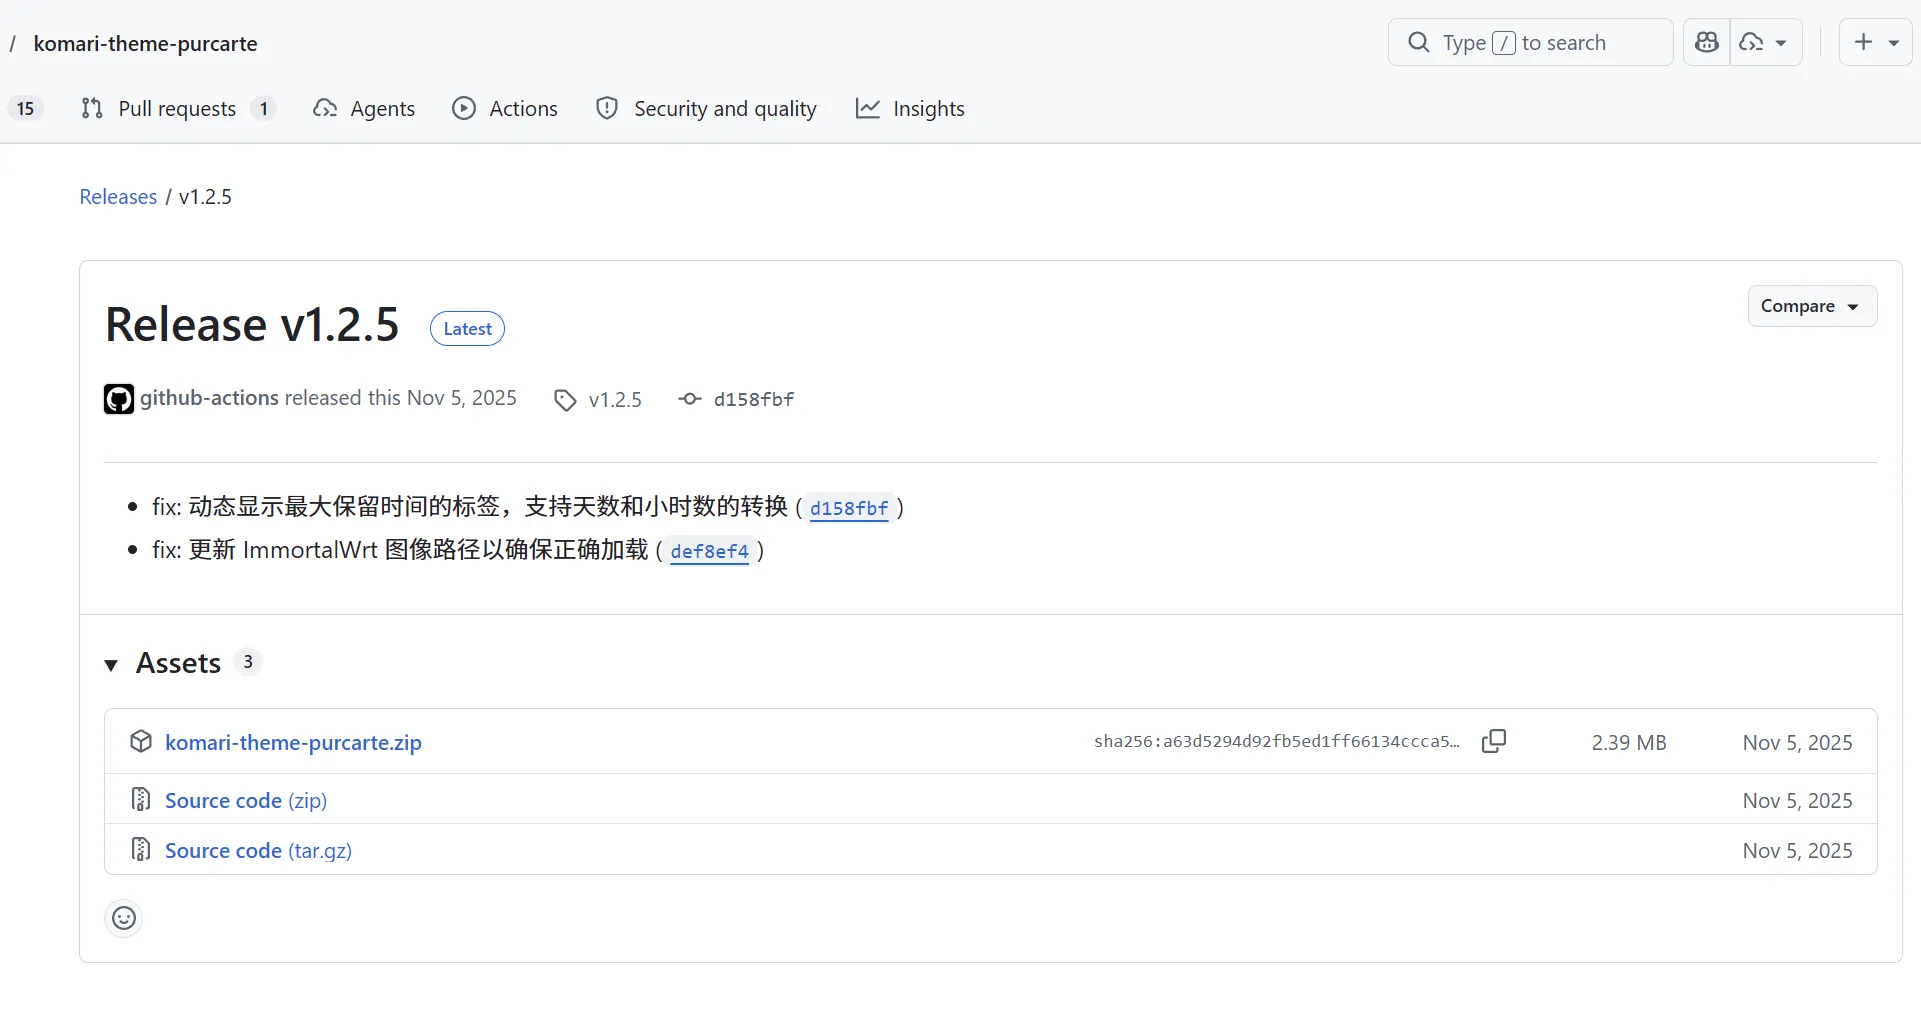This screenshot has height=1014, width=1921.
Task: Click the file icon for Source code (zip)
Action: point(141,800)
